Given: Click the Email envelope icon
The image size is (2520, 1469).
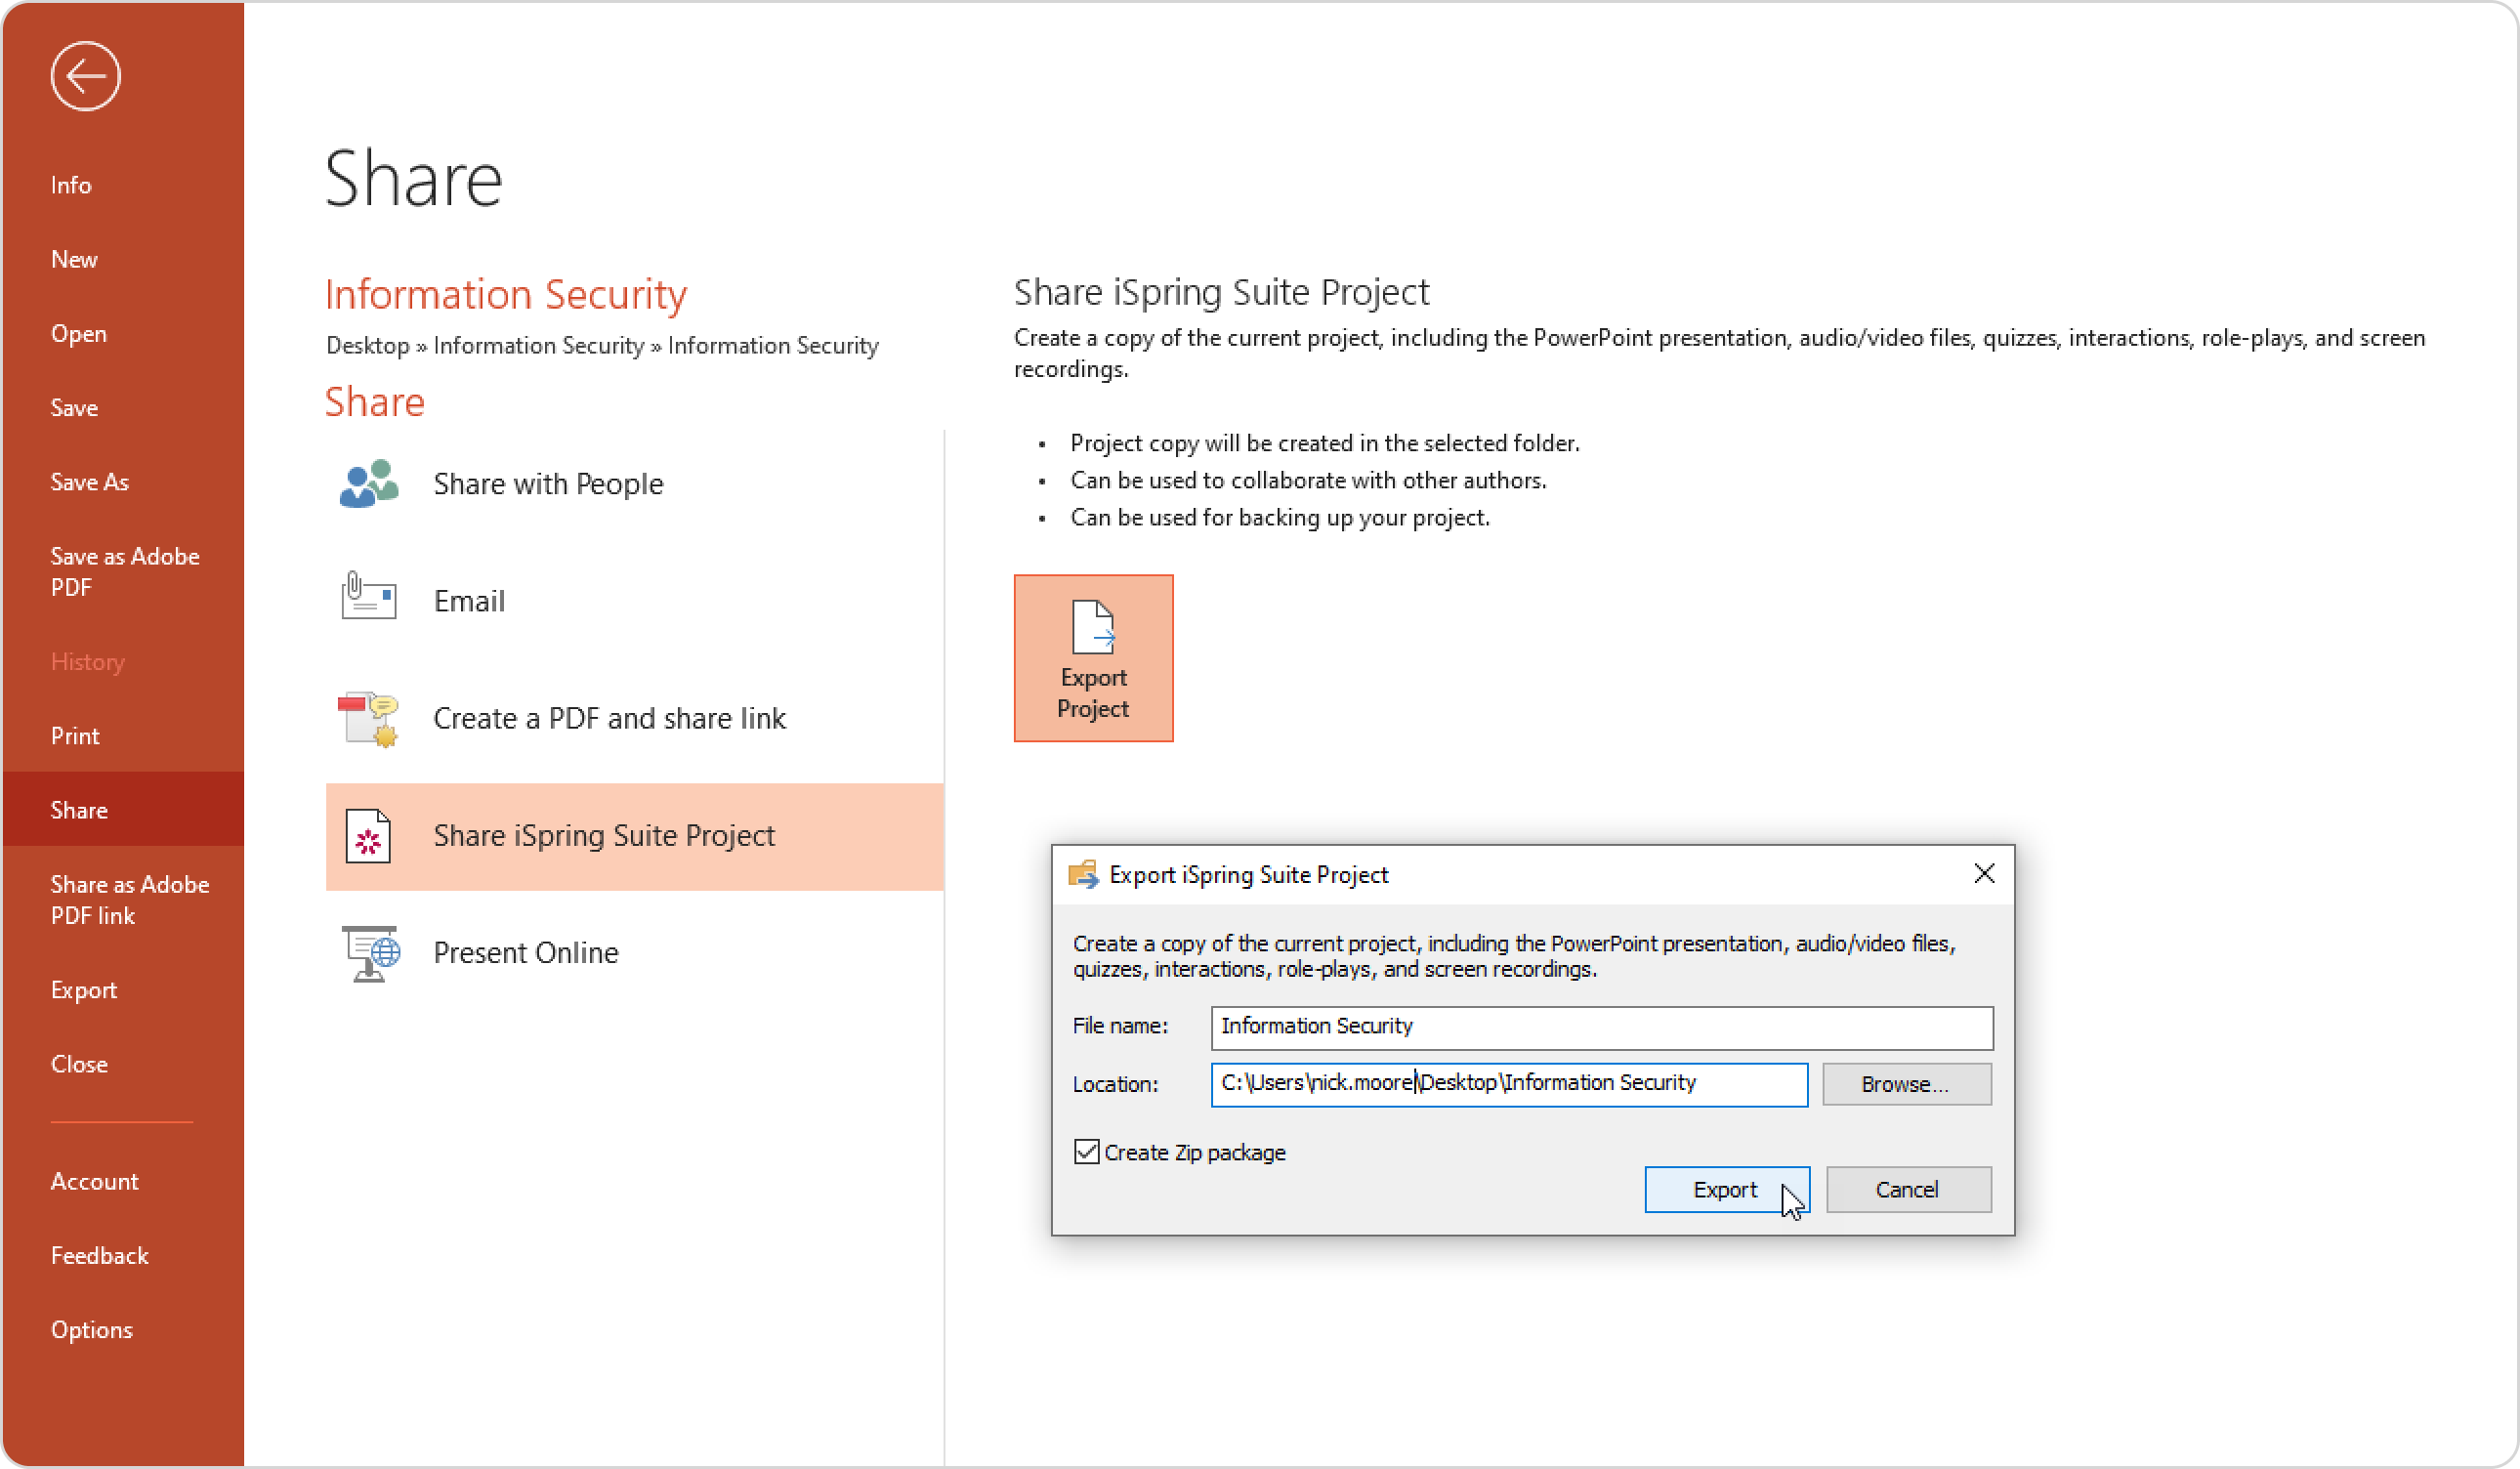Looking at the screenshot, I should click(368, 596).
